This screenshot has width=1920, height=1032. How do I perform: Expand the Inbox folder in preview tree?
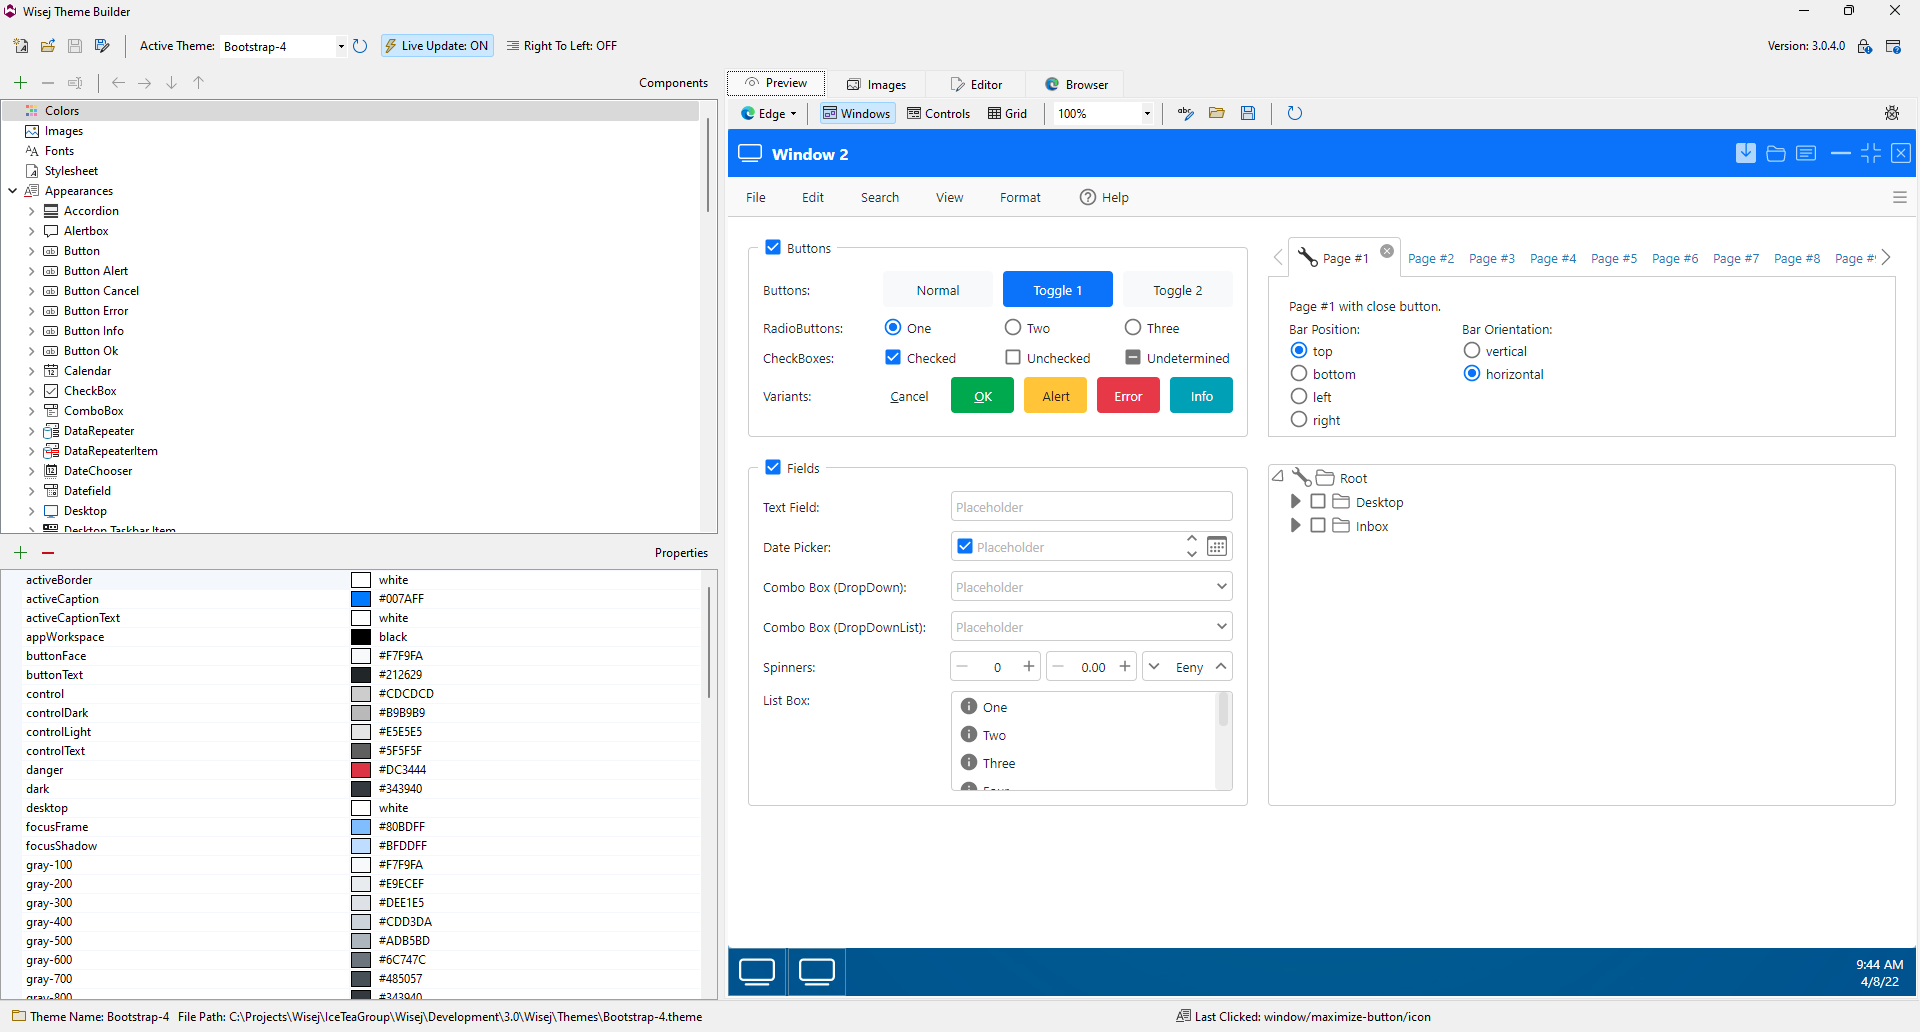pyautogui.click(x=1295, y=525)
